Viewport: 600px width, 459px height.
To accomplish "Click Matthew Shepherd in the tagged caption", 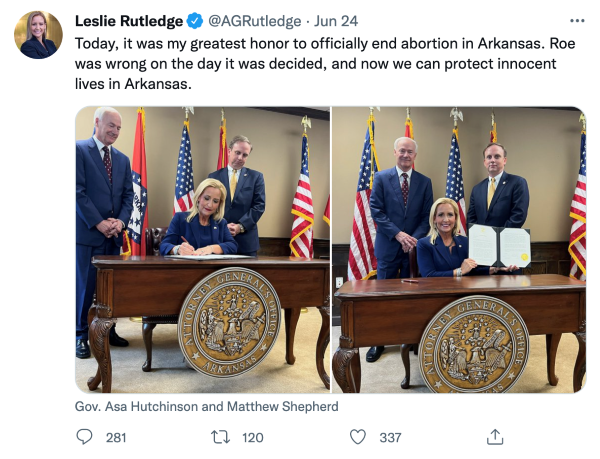I will pyautogui.click(x=283, y=406).
